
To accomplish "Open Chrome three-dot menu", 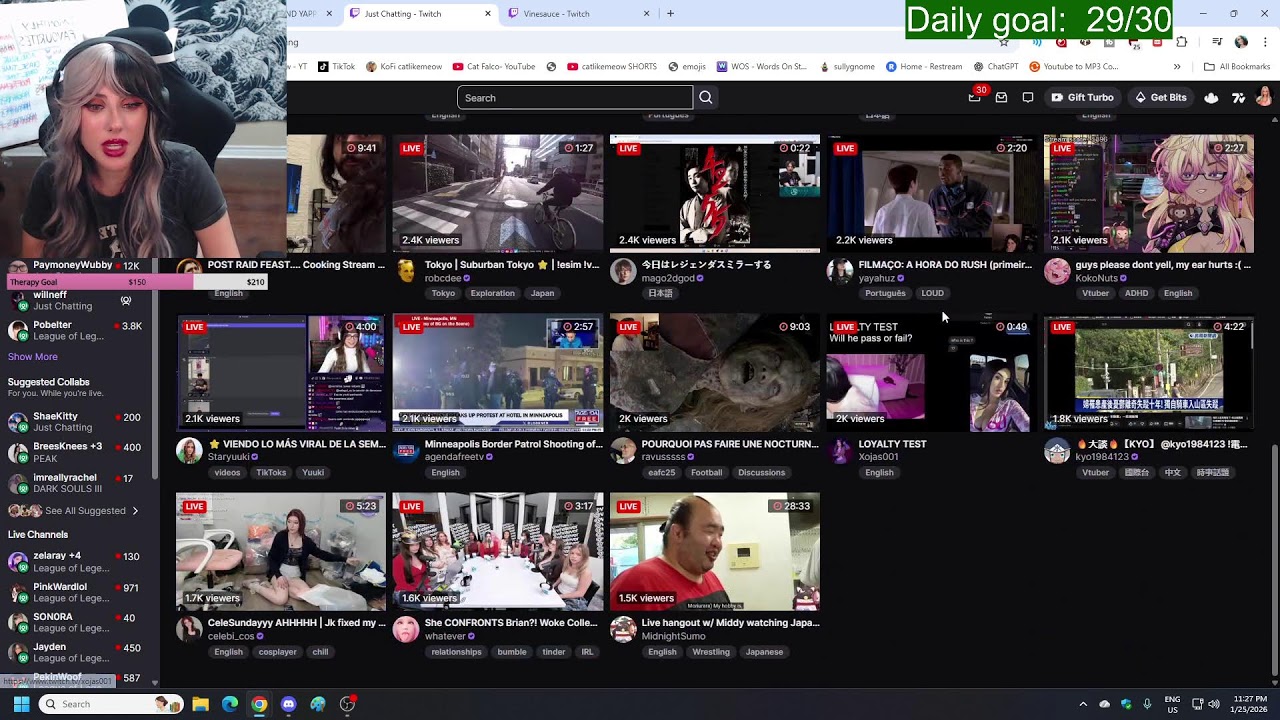I will coord(1265,42).
